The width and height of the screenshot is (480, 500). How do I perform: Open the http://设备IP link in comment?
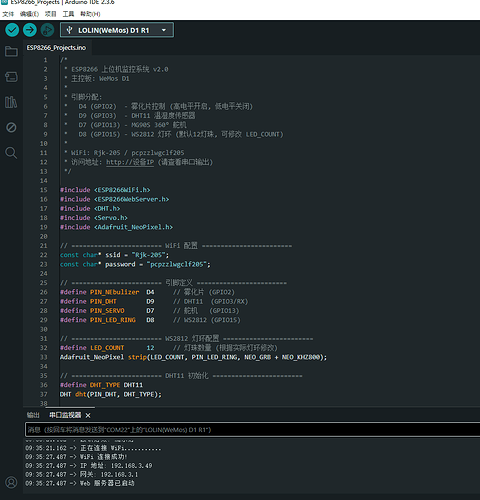[130, 162]
